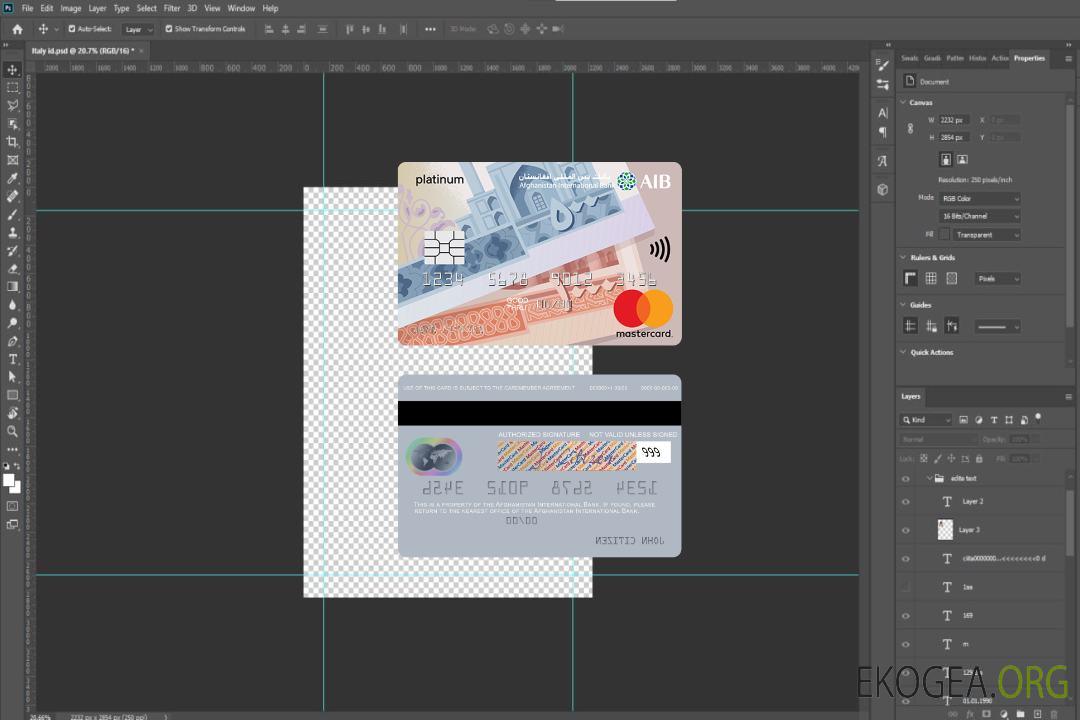Image resolution: width=1080 pixels, height=720 pixels.
Task: Open the Transparent fill dropdown
Action: click(987, 235)
